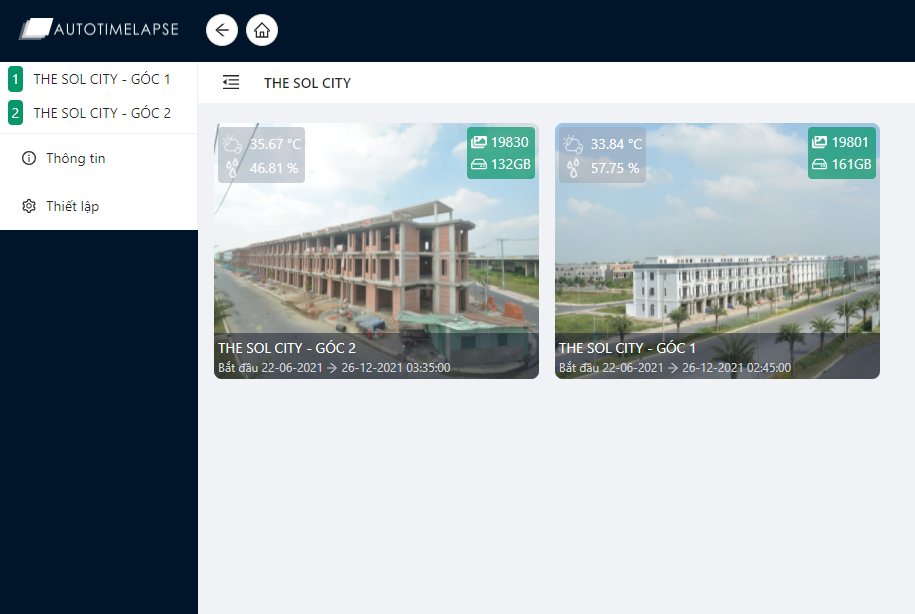The height and width of the screenshot is (614, 915).
Task: Click green number 2 badge in sidebar
Action: [15, 113]
